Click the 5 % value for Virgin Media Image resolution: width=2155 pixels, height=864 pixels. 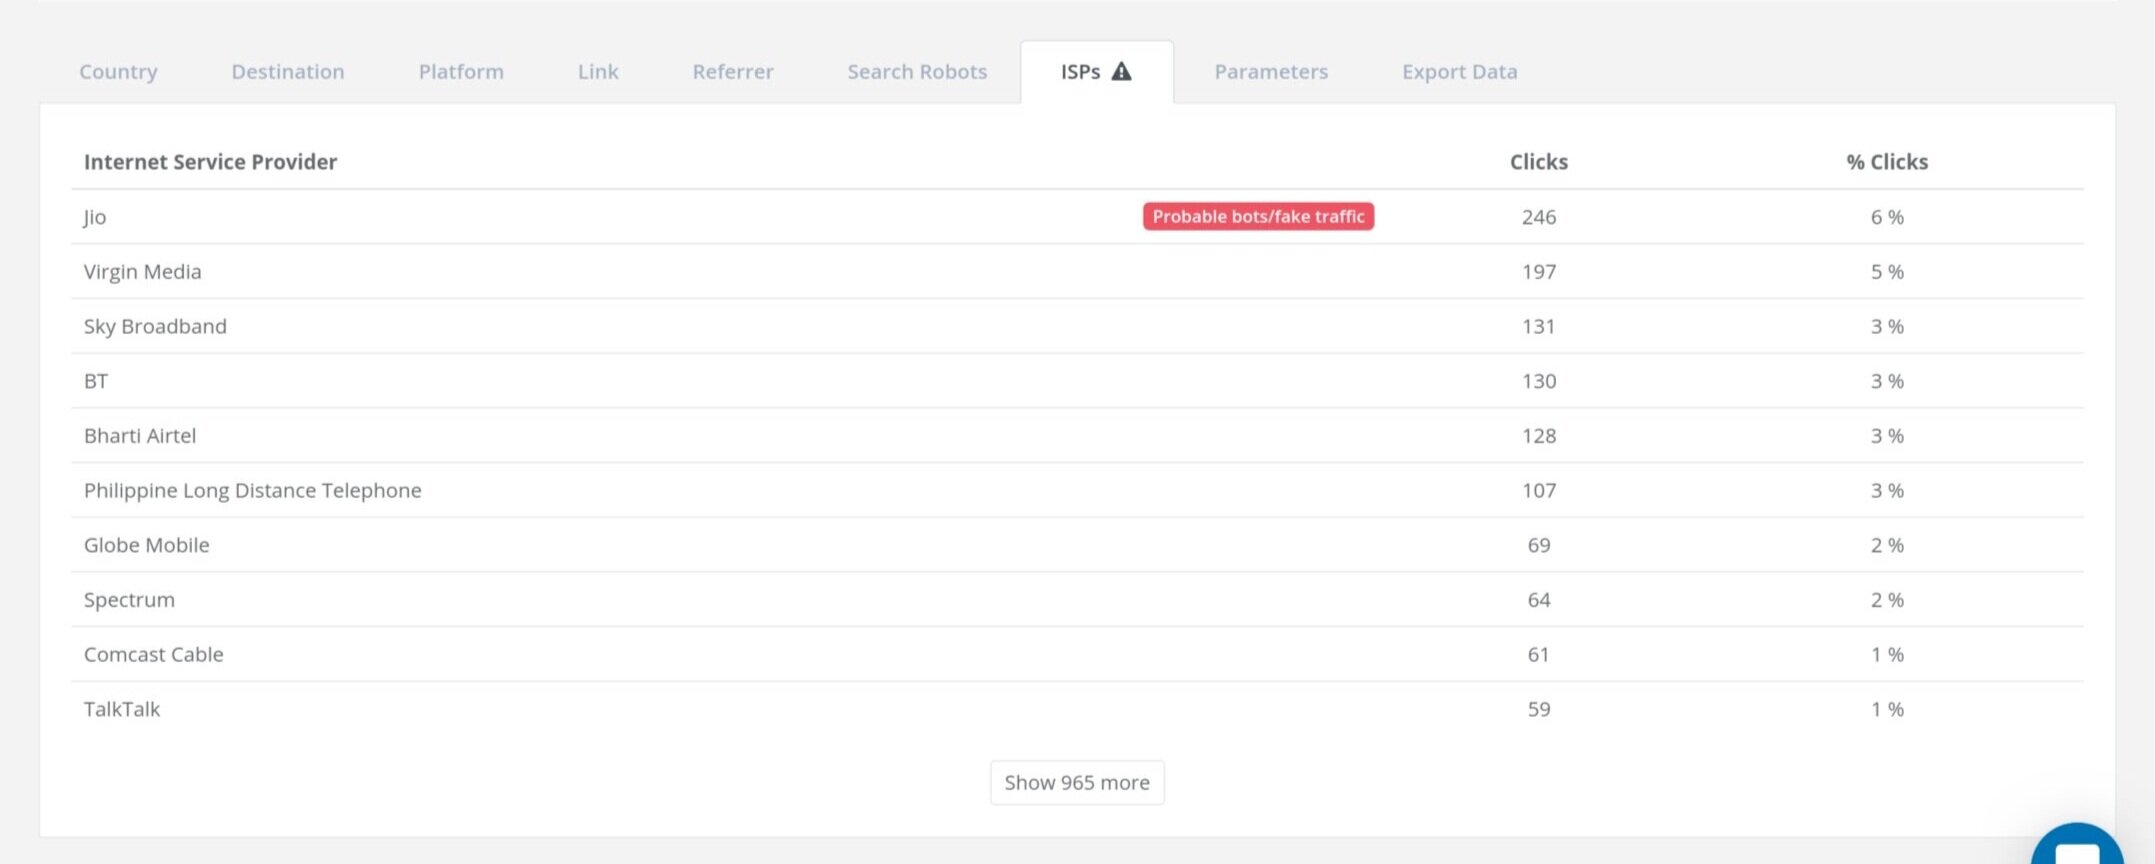point(1887,272)
